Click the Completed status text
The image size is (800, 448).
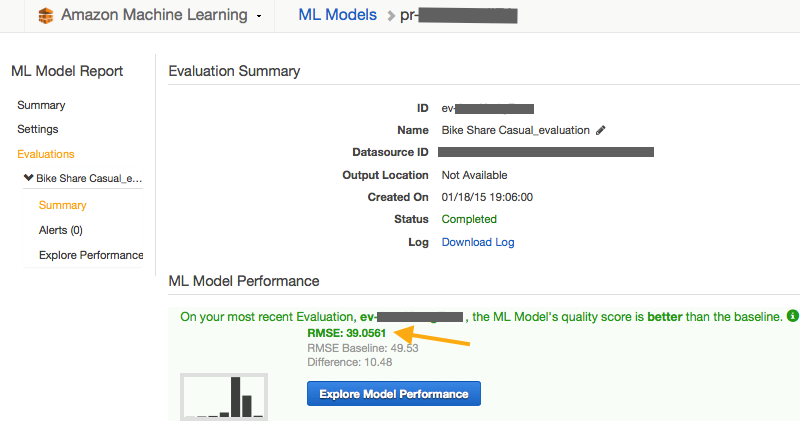(x=469, y=219)
